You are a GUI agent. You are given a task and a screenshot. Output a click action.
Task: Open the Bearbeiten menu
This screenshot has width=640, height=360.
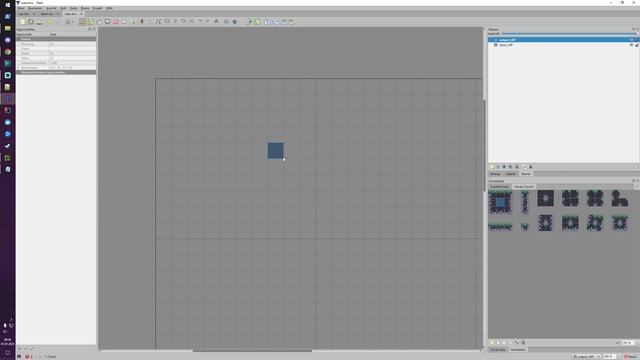(x=35, y=8)
